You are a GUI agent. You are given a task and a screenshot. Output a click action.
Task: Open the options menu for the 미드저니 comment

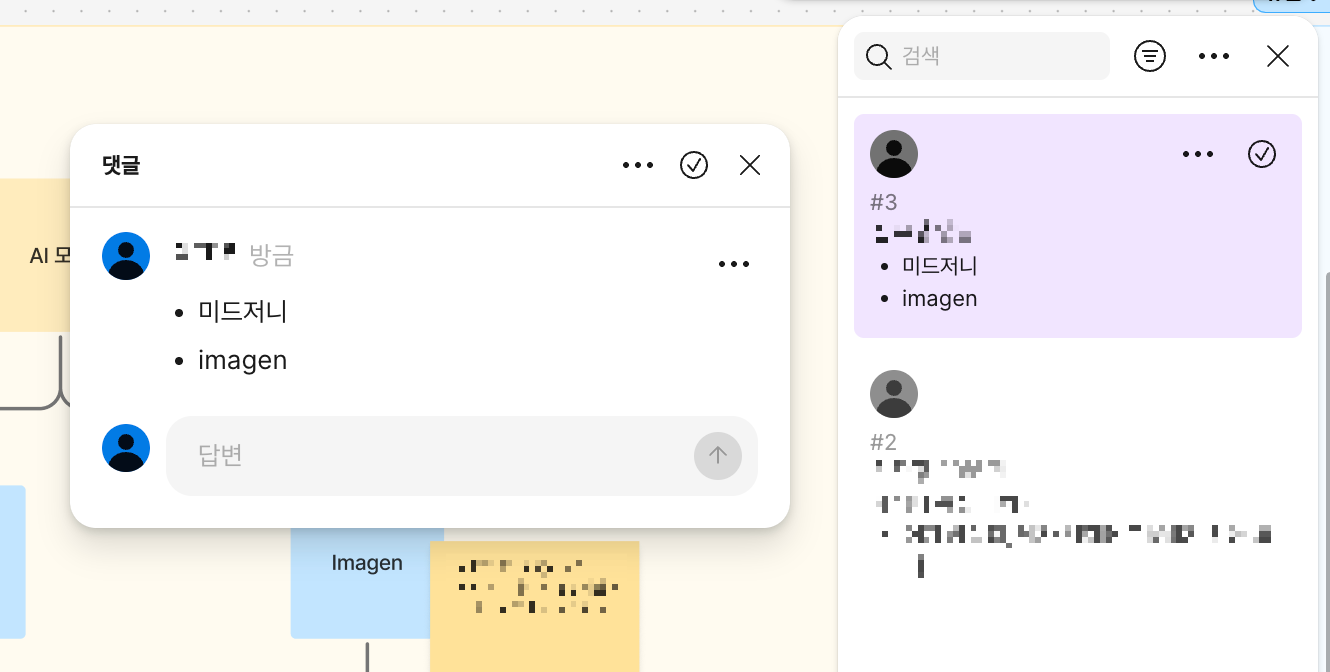coord(735,263)
